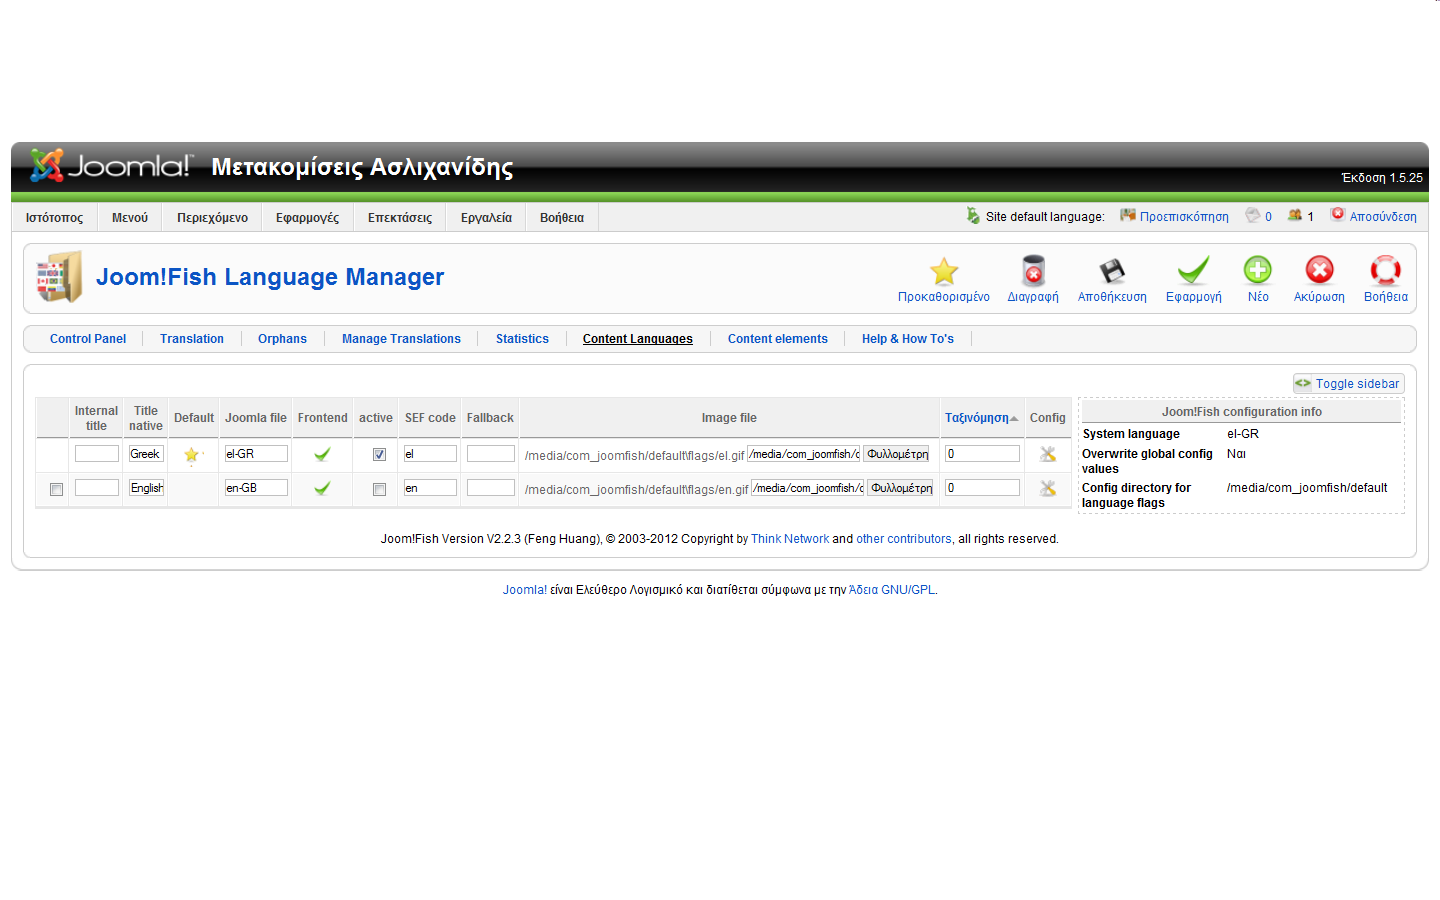Viewport: 1440px width, 900px height.
Task: Open the Ιστότοπος menu
Action: (55, 217)
